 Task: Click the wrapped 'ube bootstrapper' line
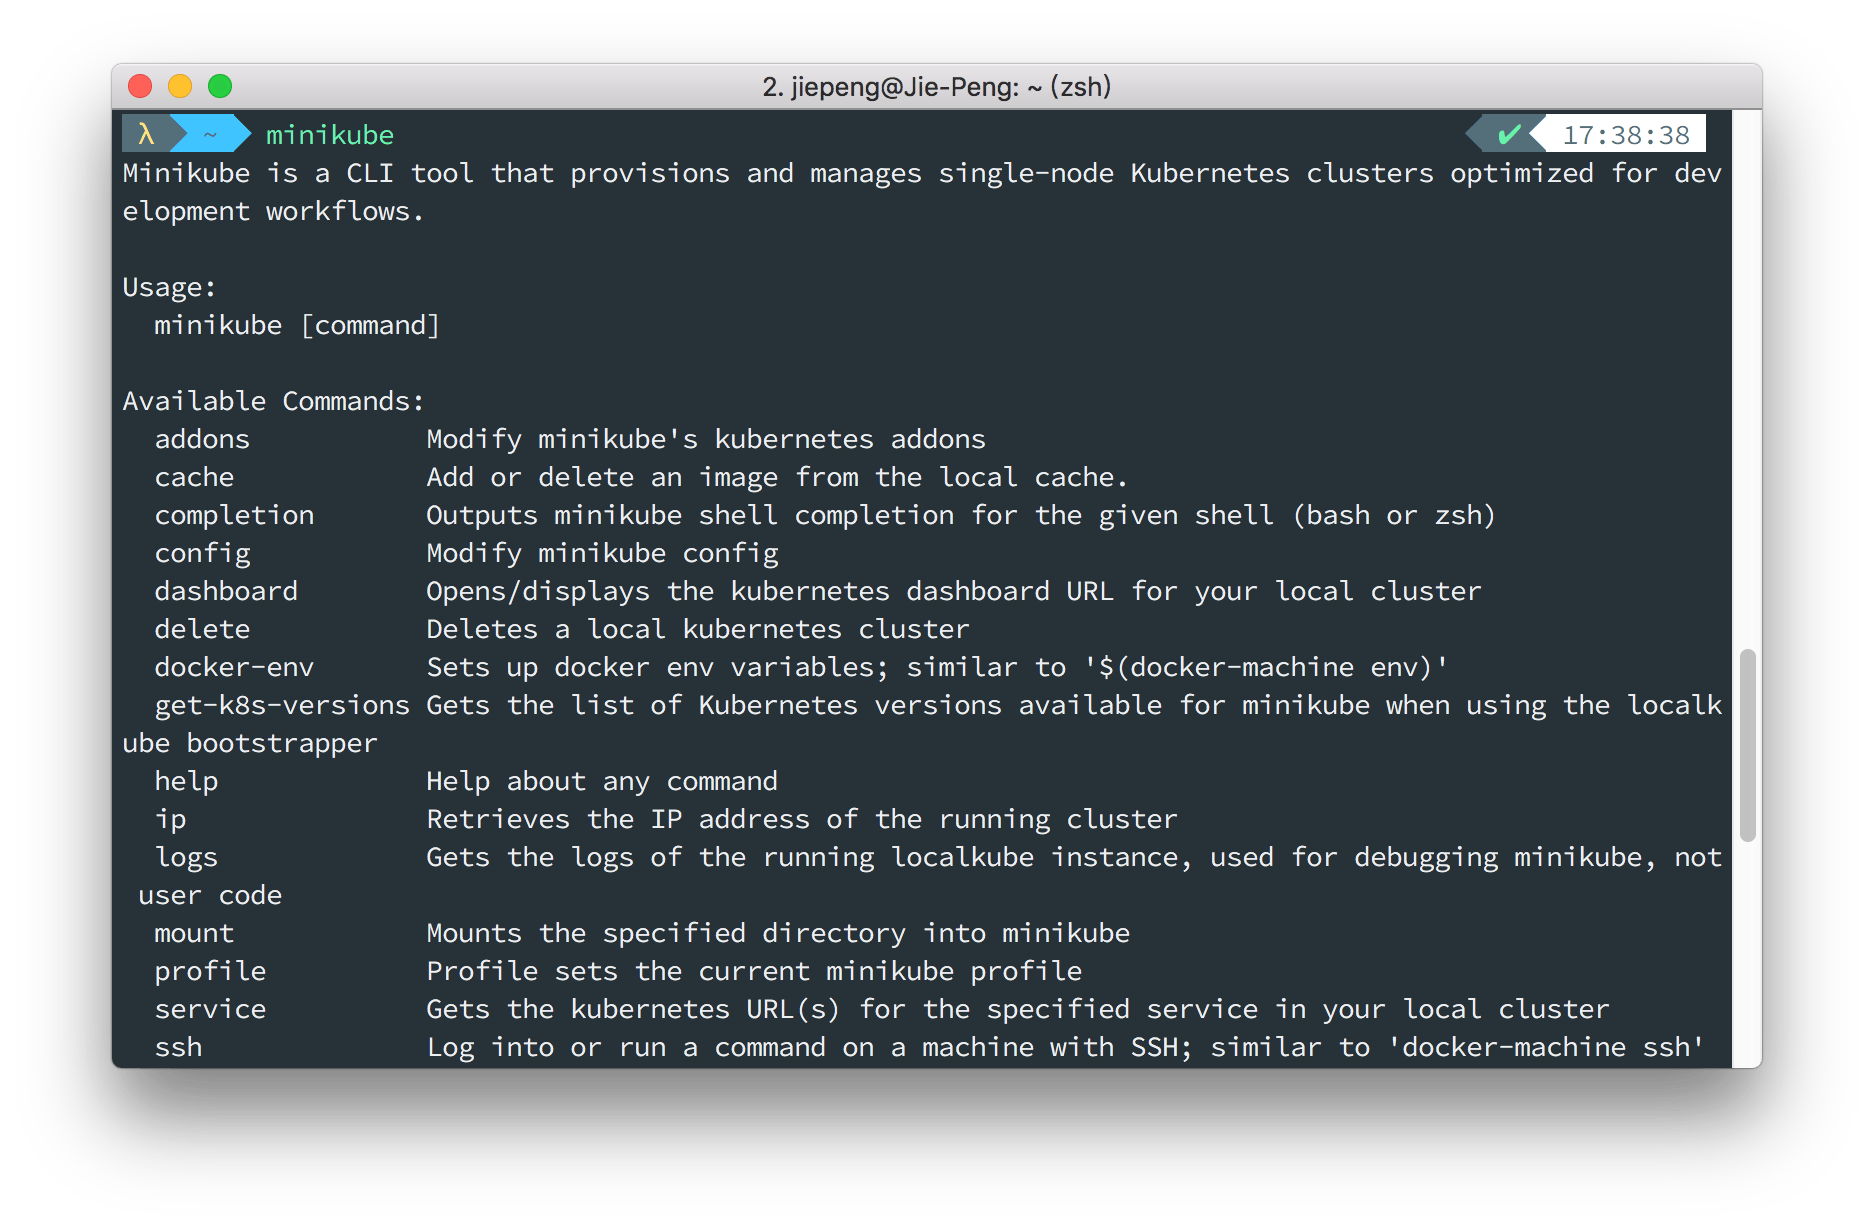click(x=250, y=744)
